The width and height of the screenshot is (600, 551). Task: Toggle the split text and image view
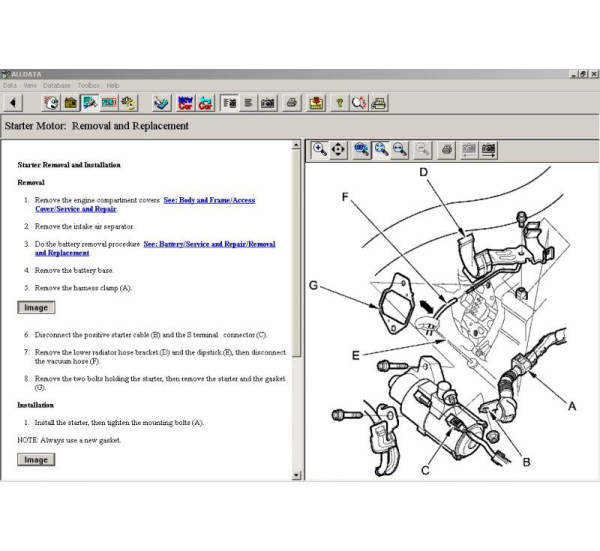tap(228, 103)
